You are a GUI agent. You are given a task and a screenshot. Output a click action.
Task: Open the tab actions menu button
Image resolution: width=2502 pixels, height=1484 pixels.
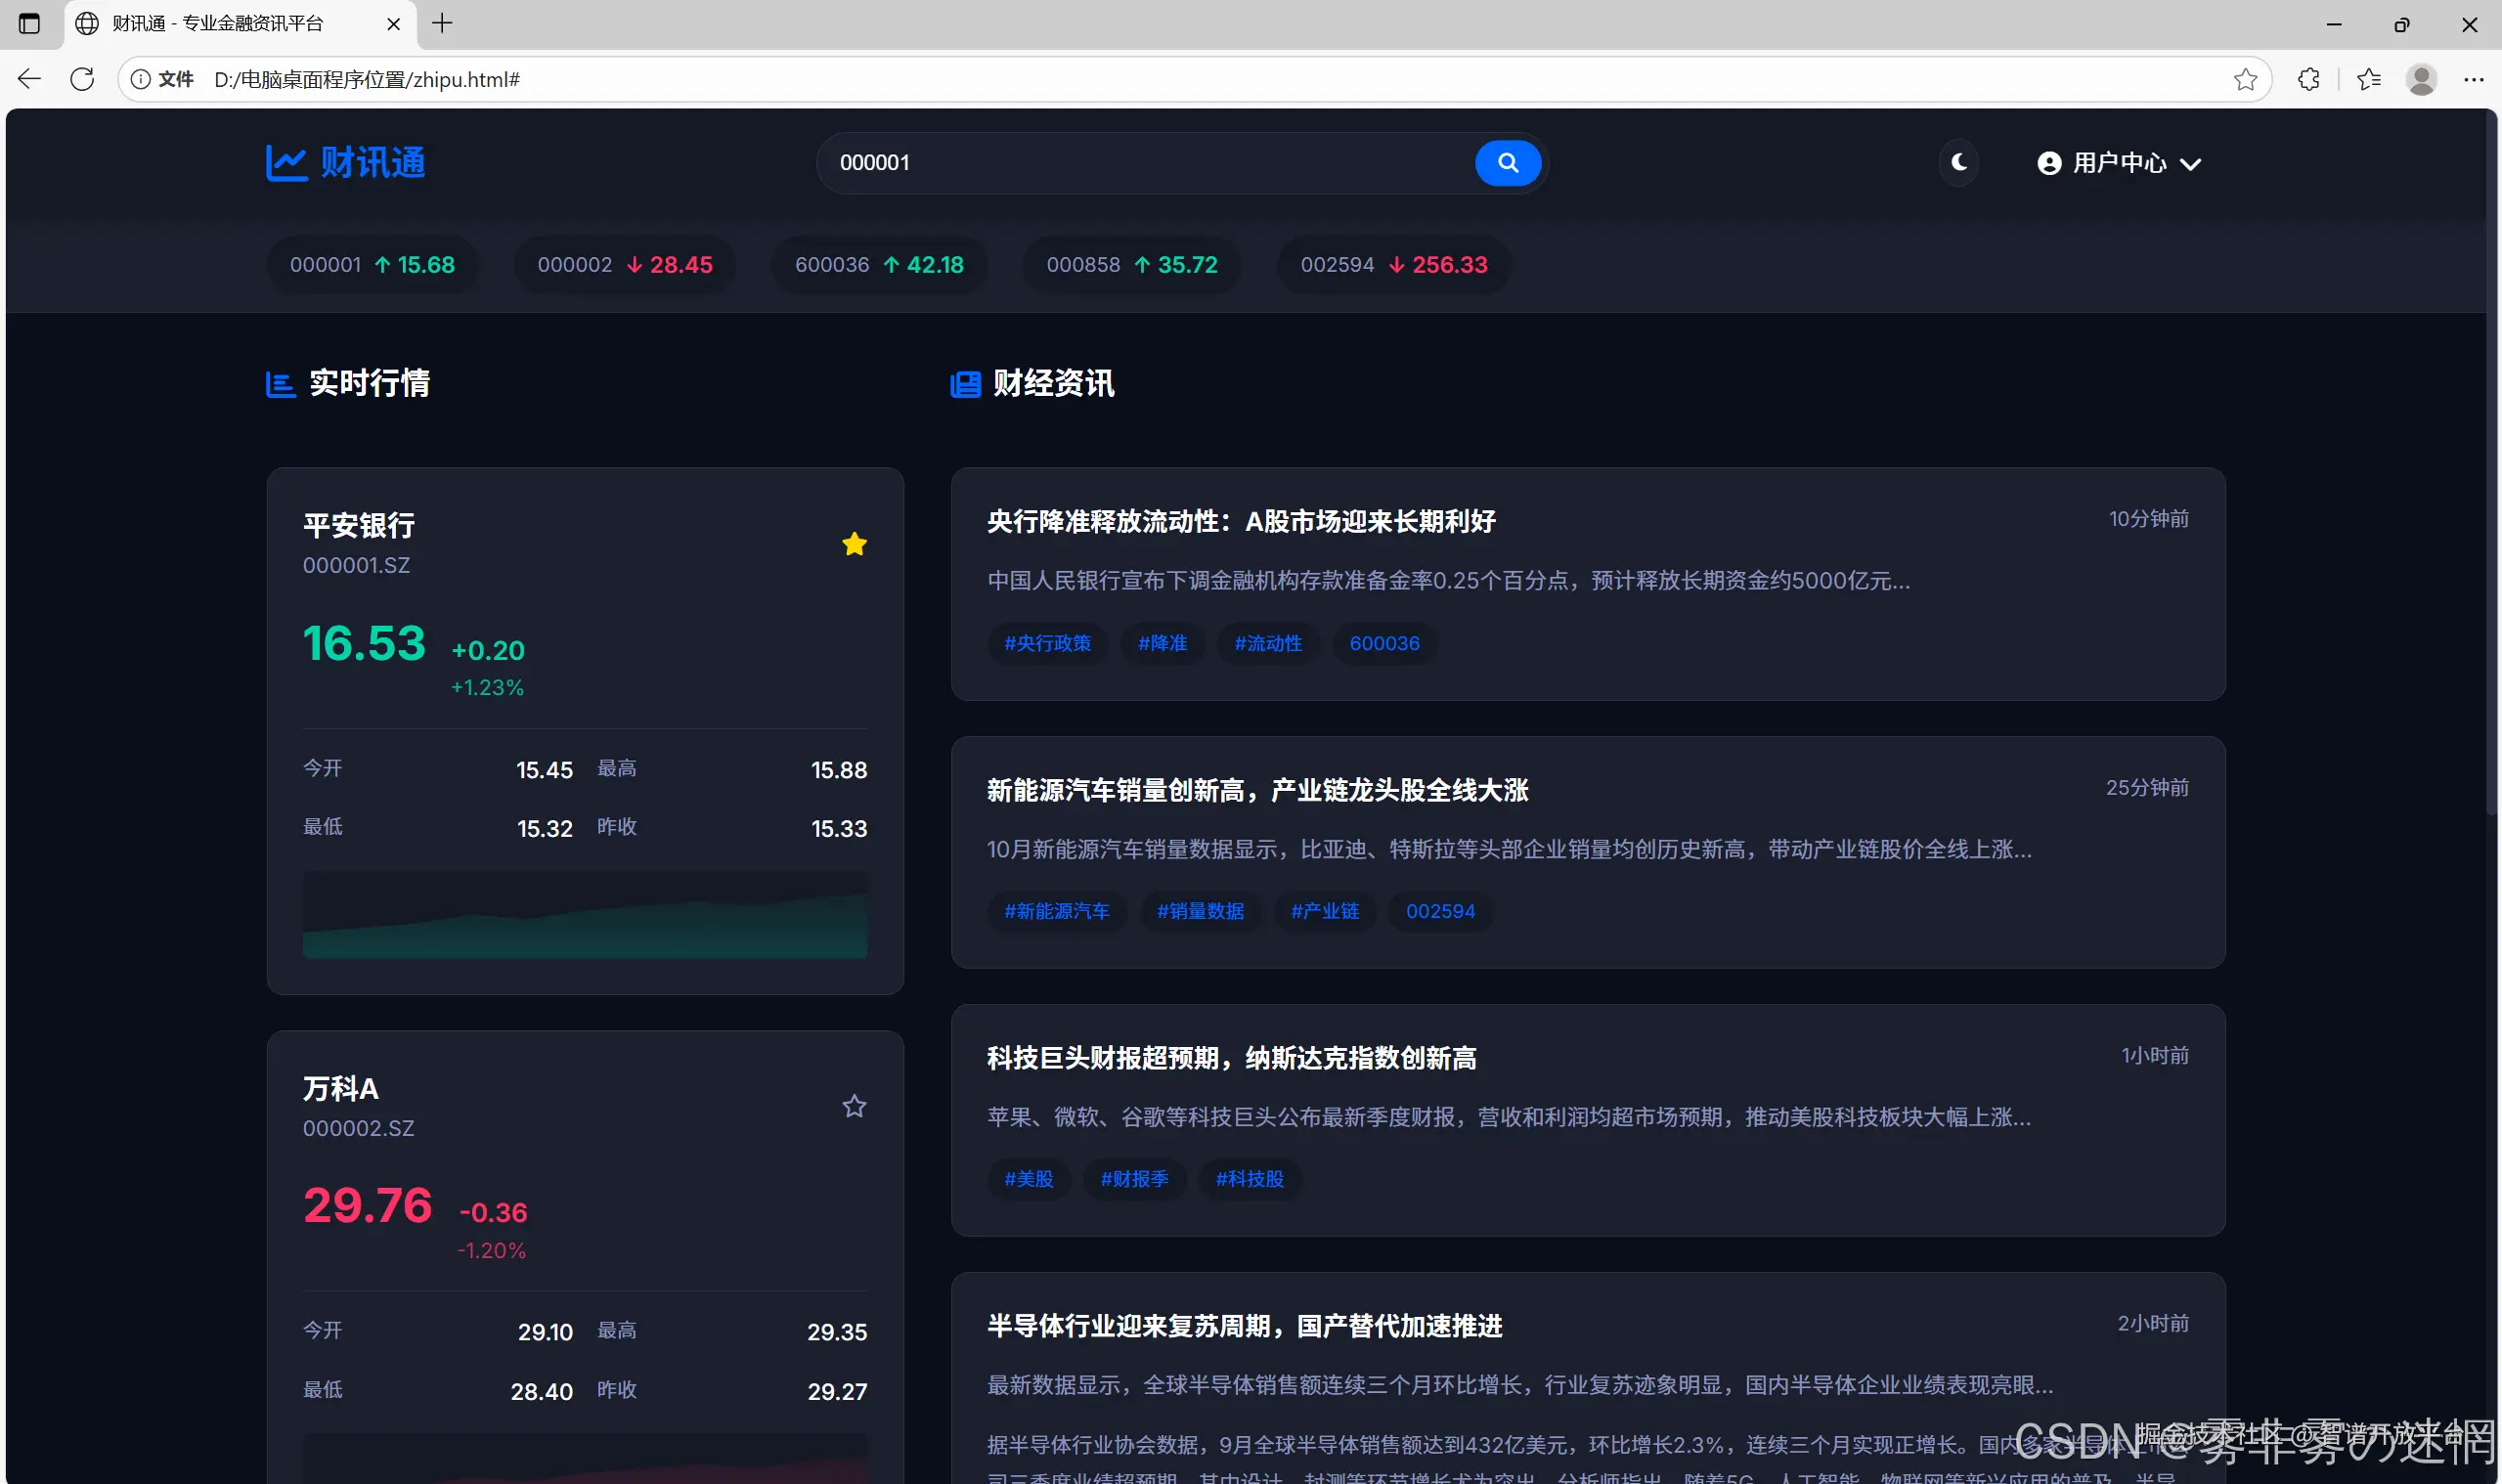click(x=29, y=23)
